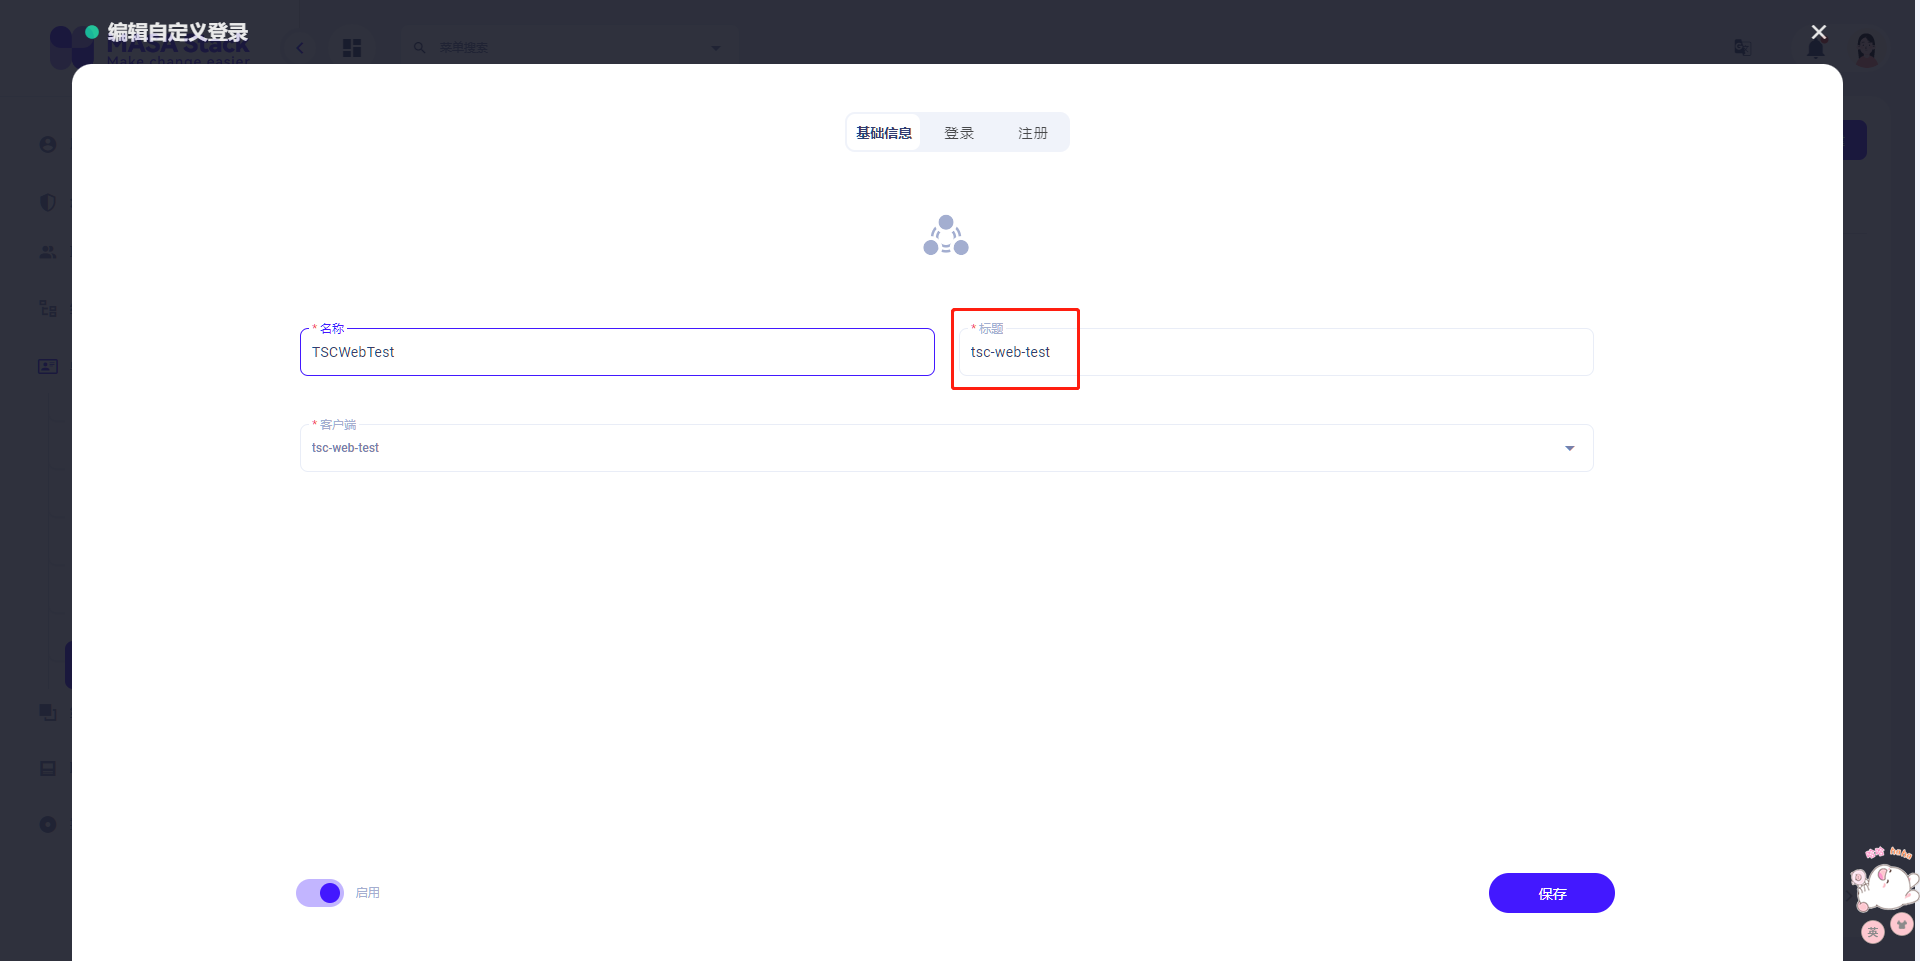This screenshot has height=961, width=1920.
Task: Select the organization structure icon in sidebar
Action: click(47, 308)
